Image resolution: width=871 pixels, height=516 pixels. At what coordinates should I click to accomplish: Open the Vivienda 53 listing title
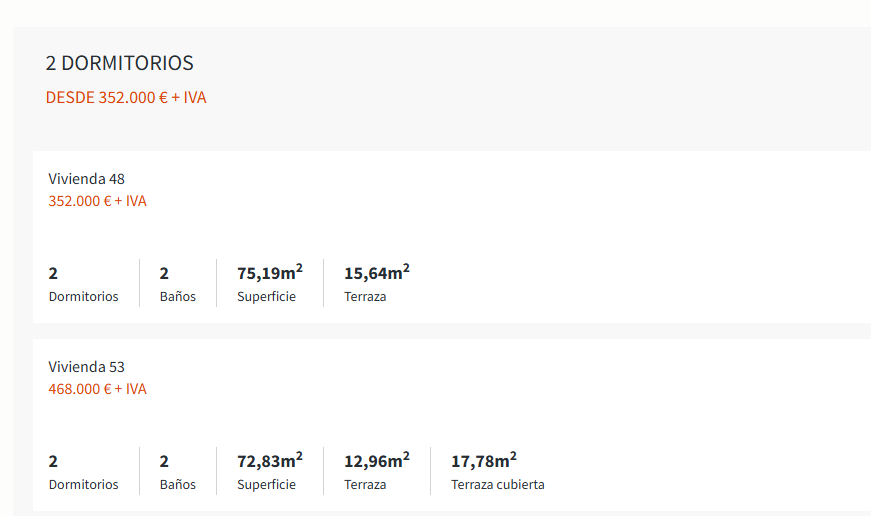(87, 367)
